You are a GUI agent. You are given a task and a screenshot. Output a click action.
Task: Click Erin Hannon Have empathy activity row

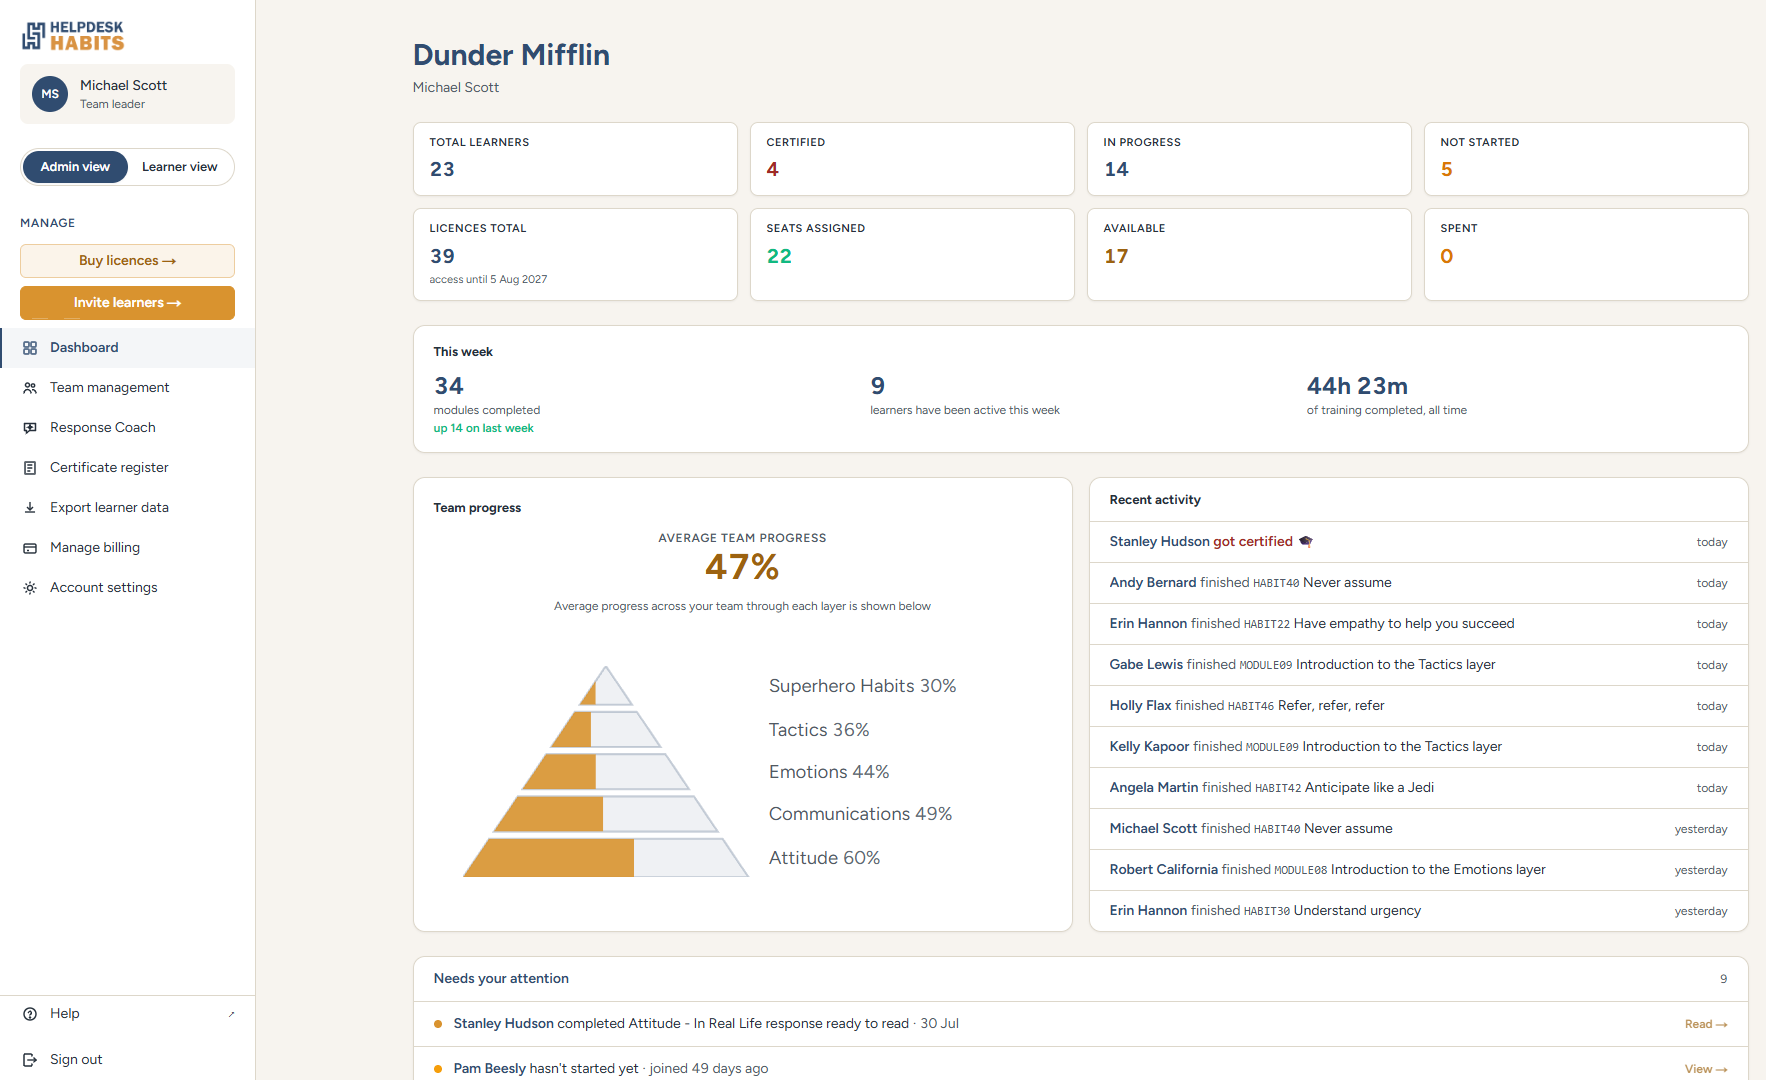point(1418,624)
